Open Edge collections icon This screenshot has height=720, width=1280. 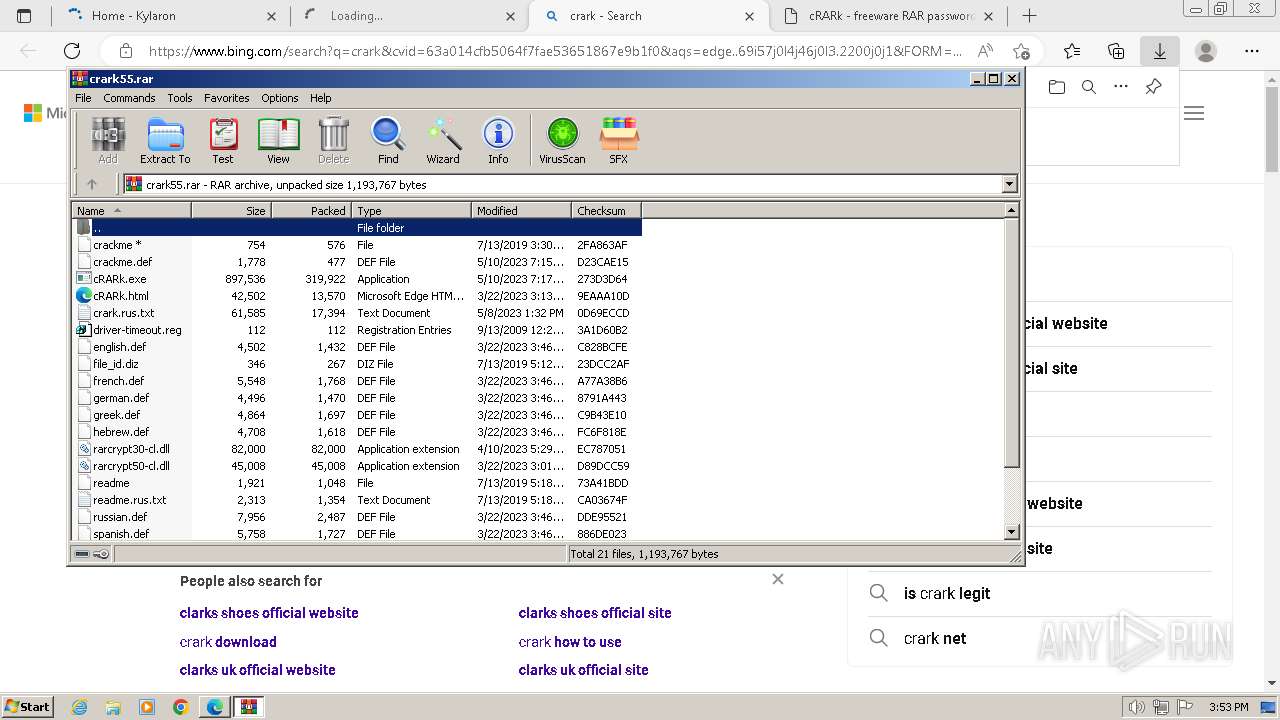click(x=1116, y=51)
